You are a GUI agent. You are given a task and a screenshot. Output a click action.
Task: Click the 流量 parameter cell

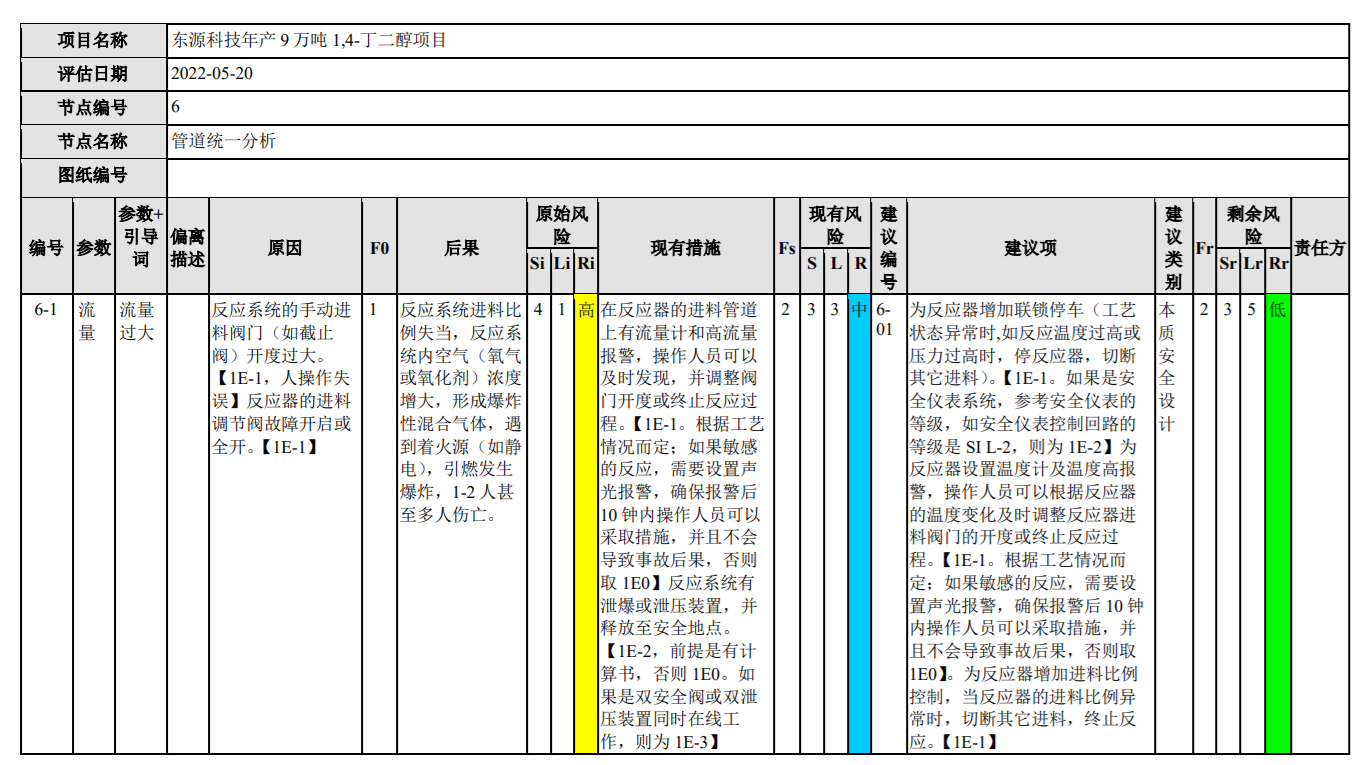click(x=94, y=523)
